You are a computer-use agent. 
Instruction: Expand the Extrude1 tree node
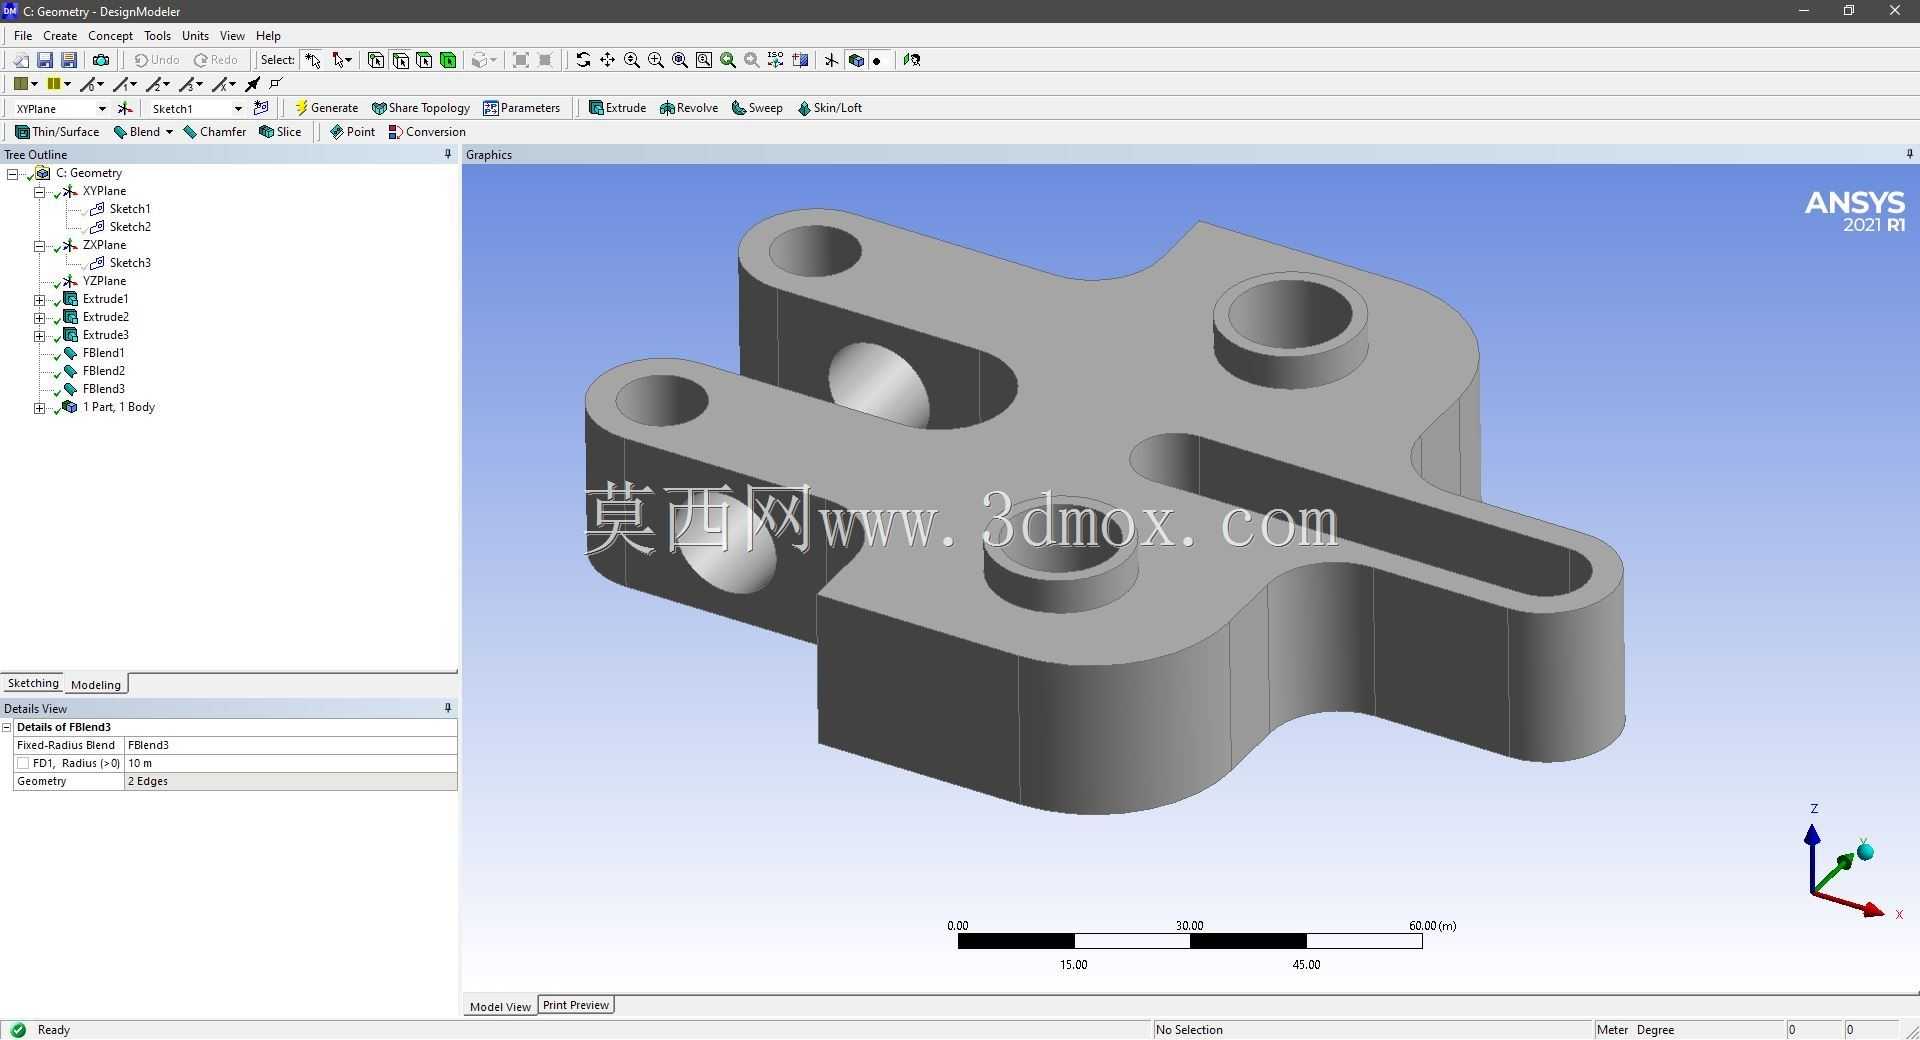pyautogui.click(x=39, y=299)
